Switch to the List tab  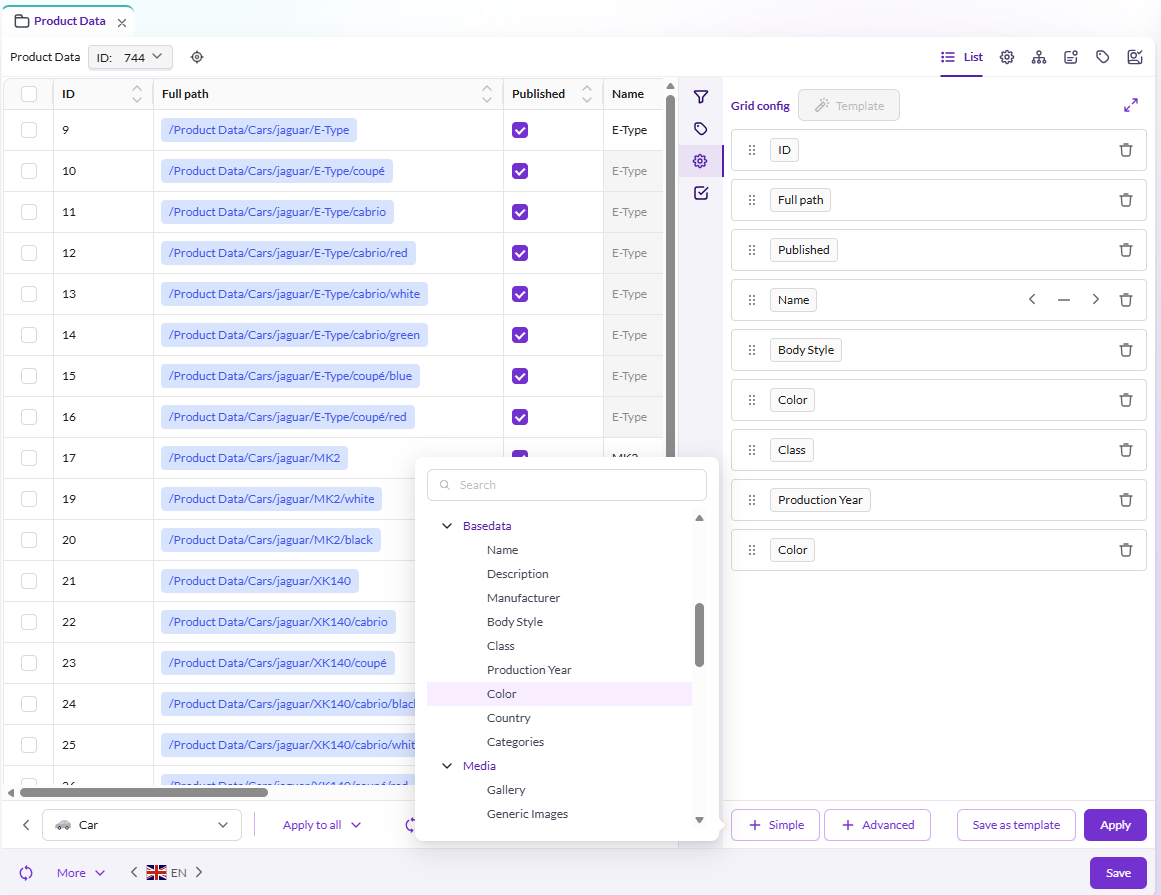pos(962,57)
